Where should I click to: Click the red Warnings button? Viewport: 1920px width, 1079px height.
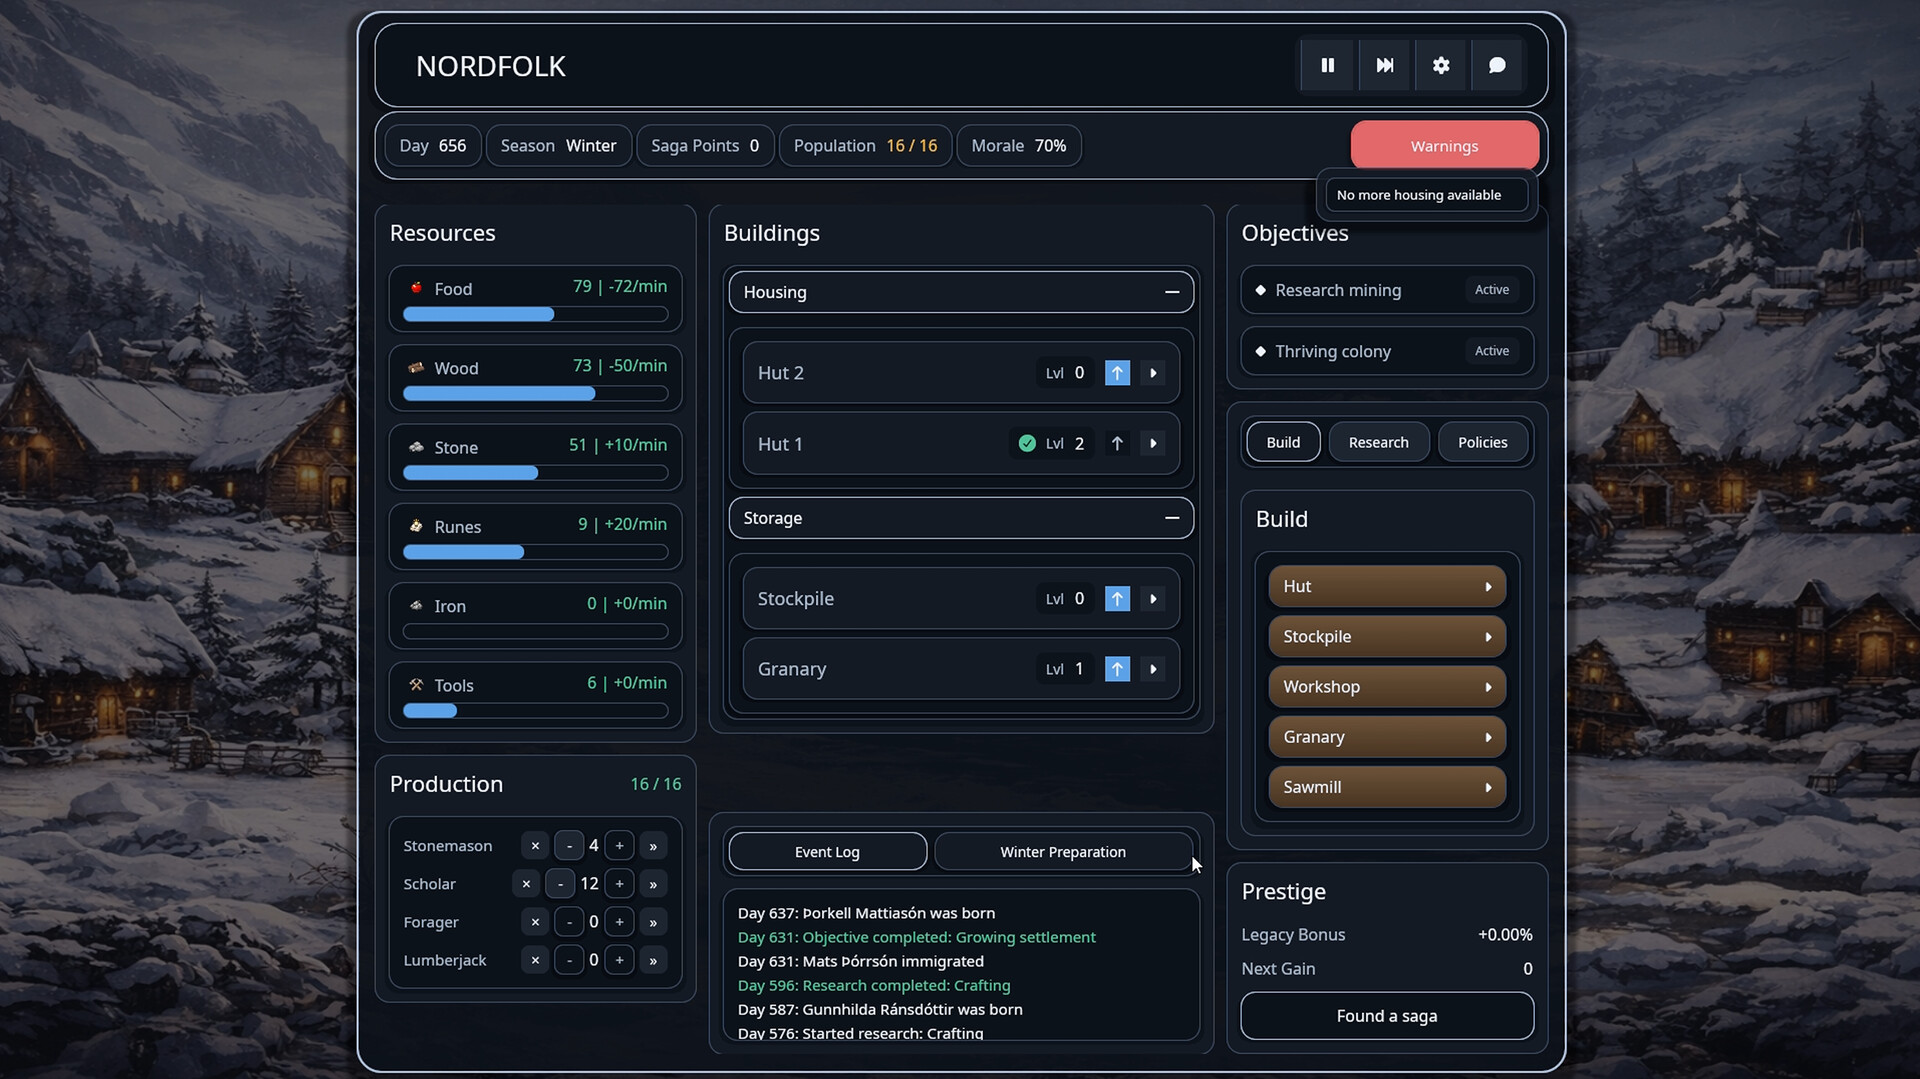pos(1444,146)
